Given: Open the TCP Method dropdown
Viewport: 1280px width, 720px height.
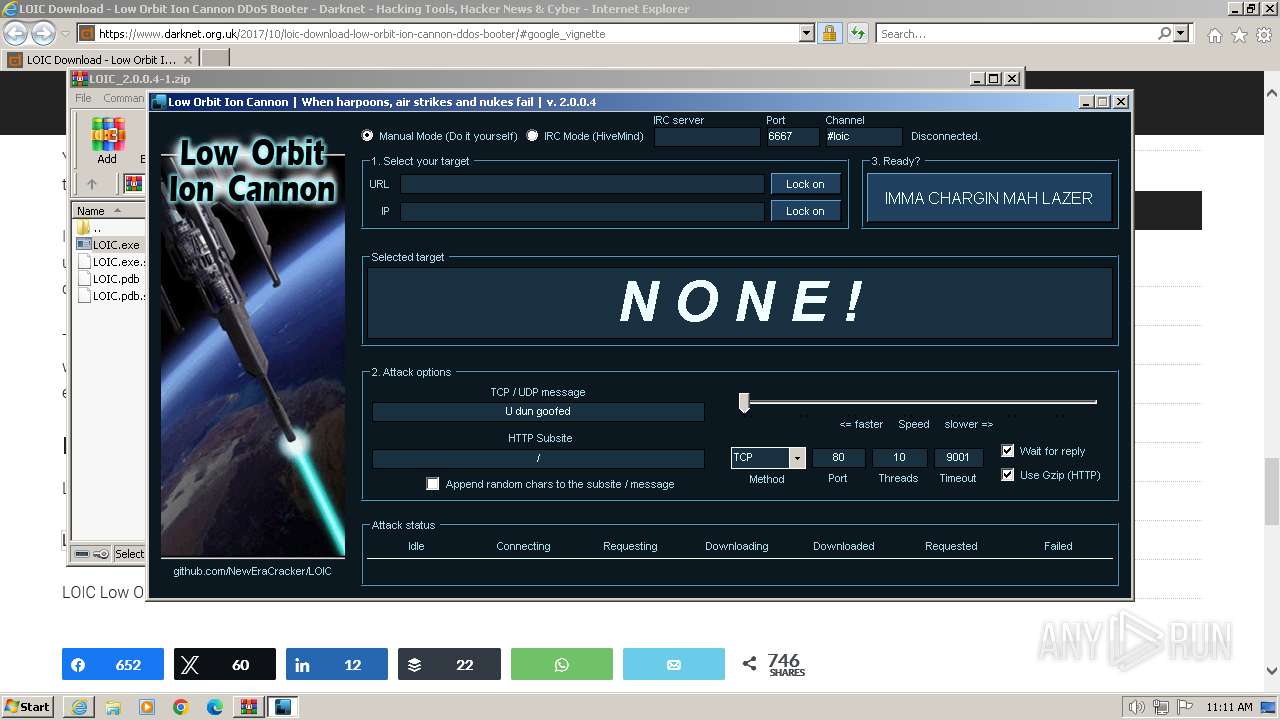Looking at the screenshot, I should (x=797, y=458).
